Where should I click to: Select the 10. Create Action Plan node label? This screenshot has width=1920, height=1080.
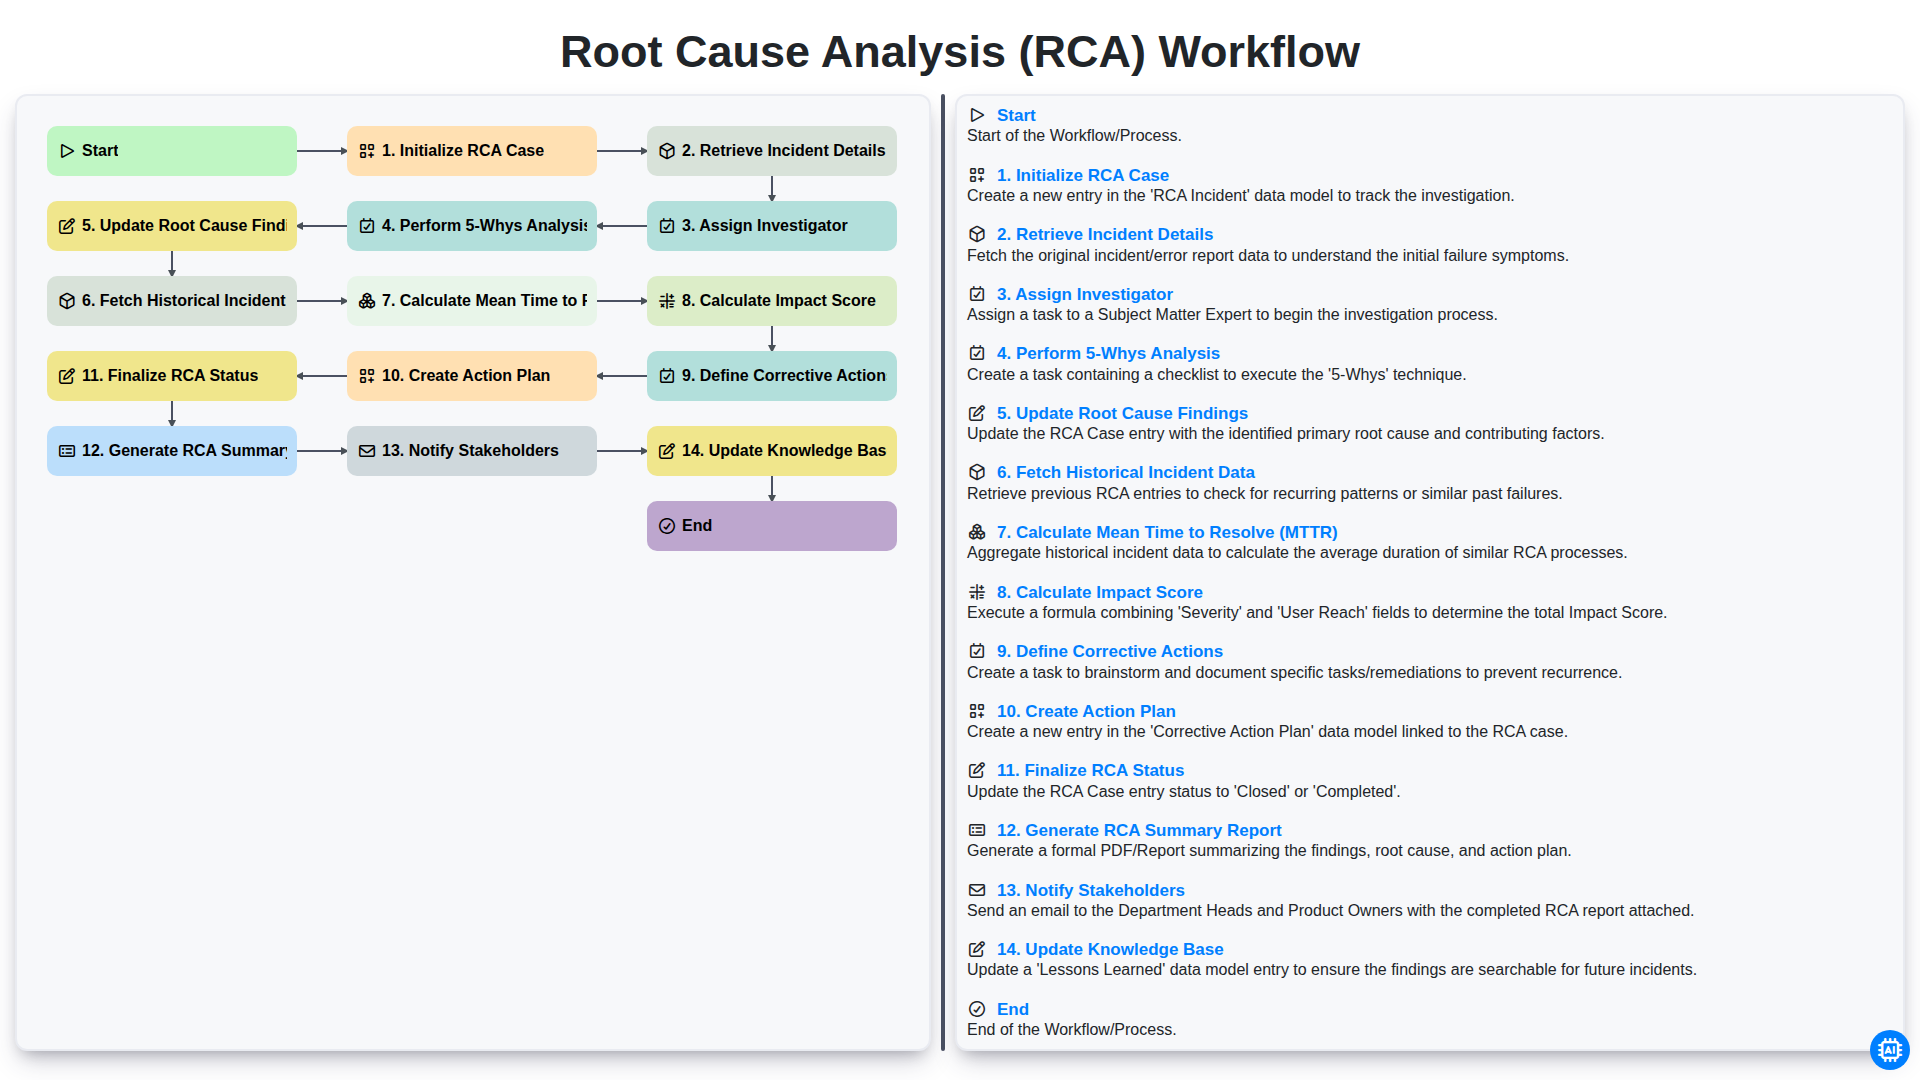coord(466,376)
